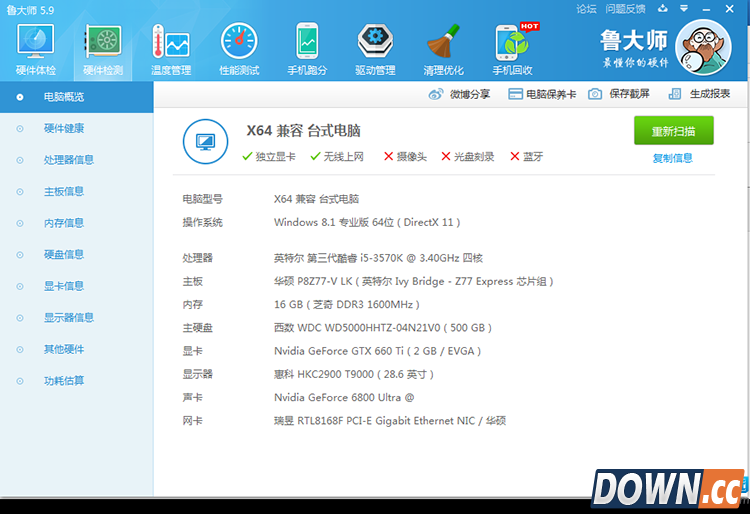The image size is (750, 514).
Task: Open 硬盘信息 sidebar item
Action: [x=77, y=255]
